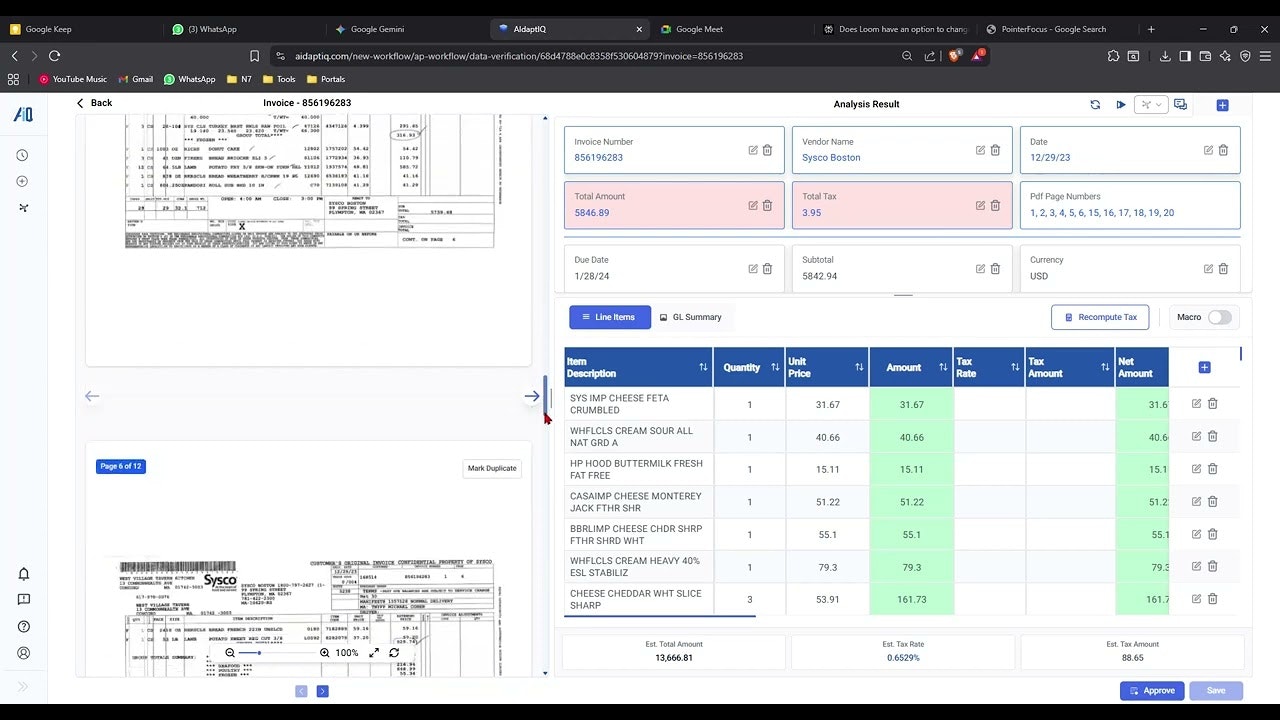Sort by Unit Price column
Image resolution: width=1280 pixels, height=720 pixels.
(x=859, y=367)
